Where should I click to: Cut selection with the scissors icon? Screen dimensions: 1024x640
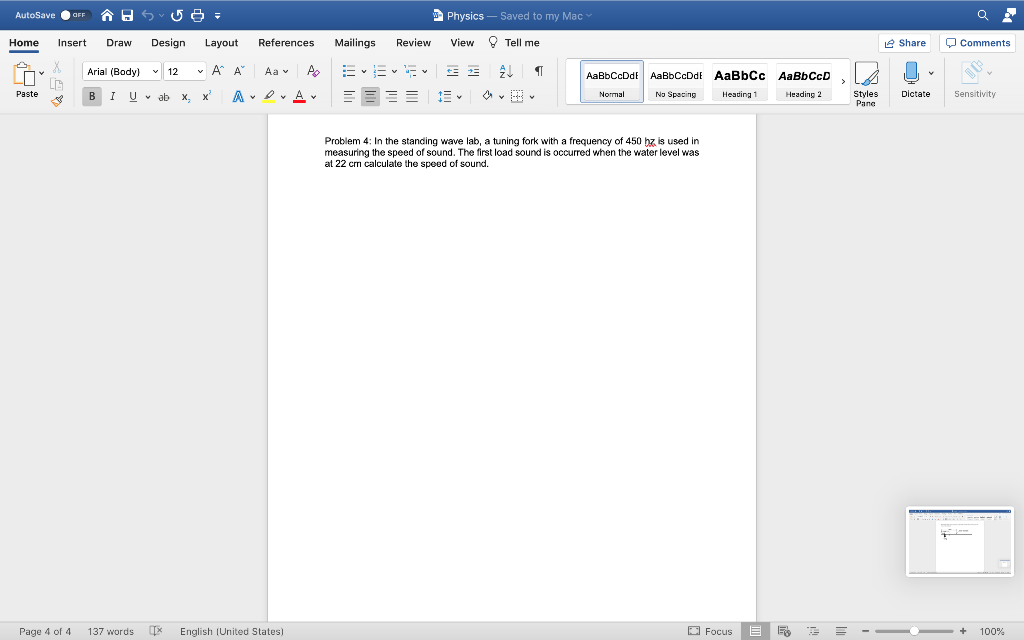click(57, 67)
